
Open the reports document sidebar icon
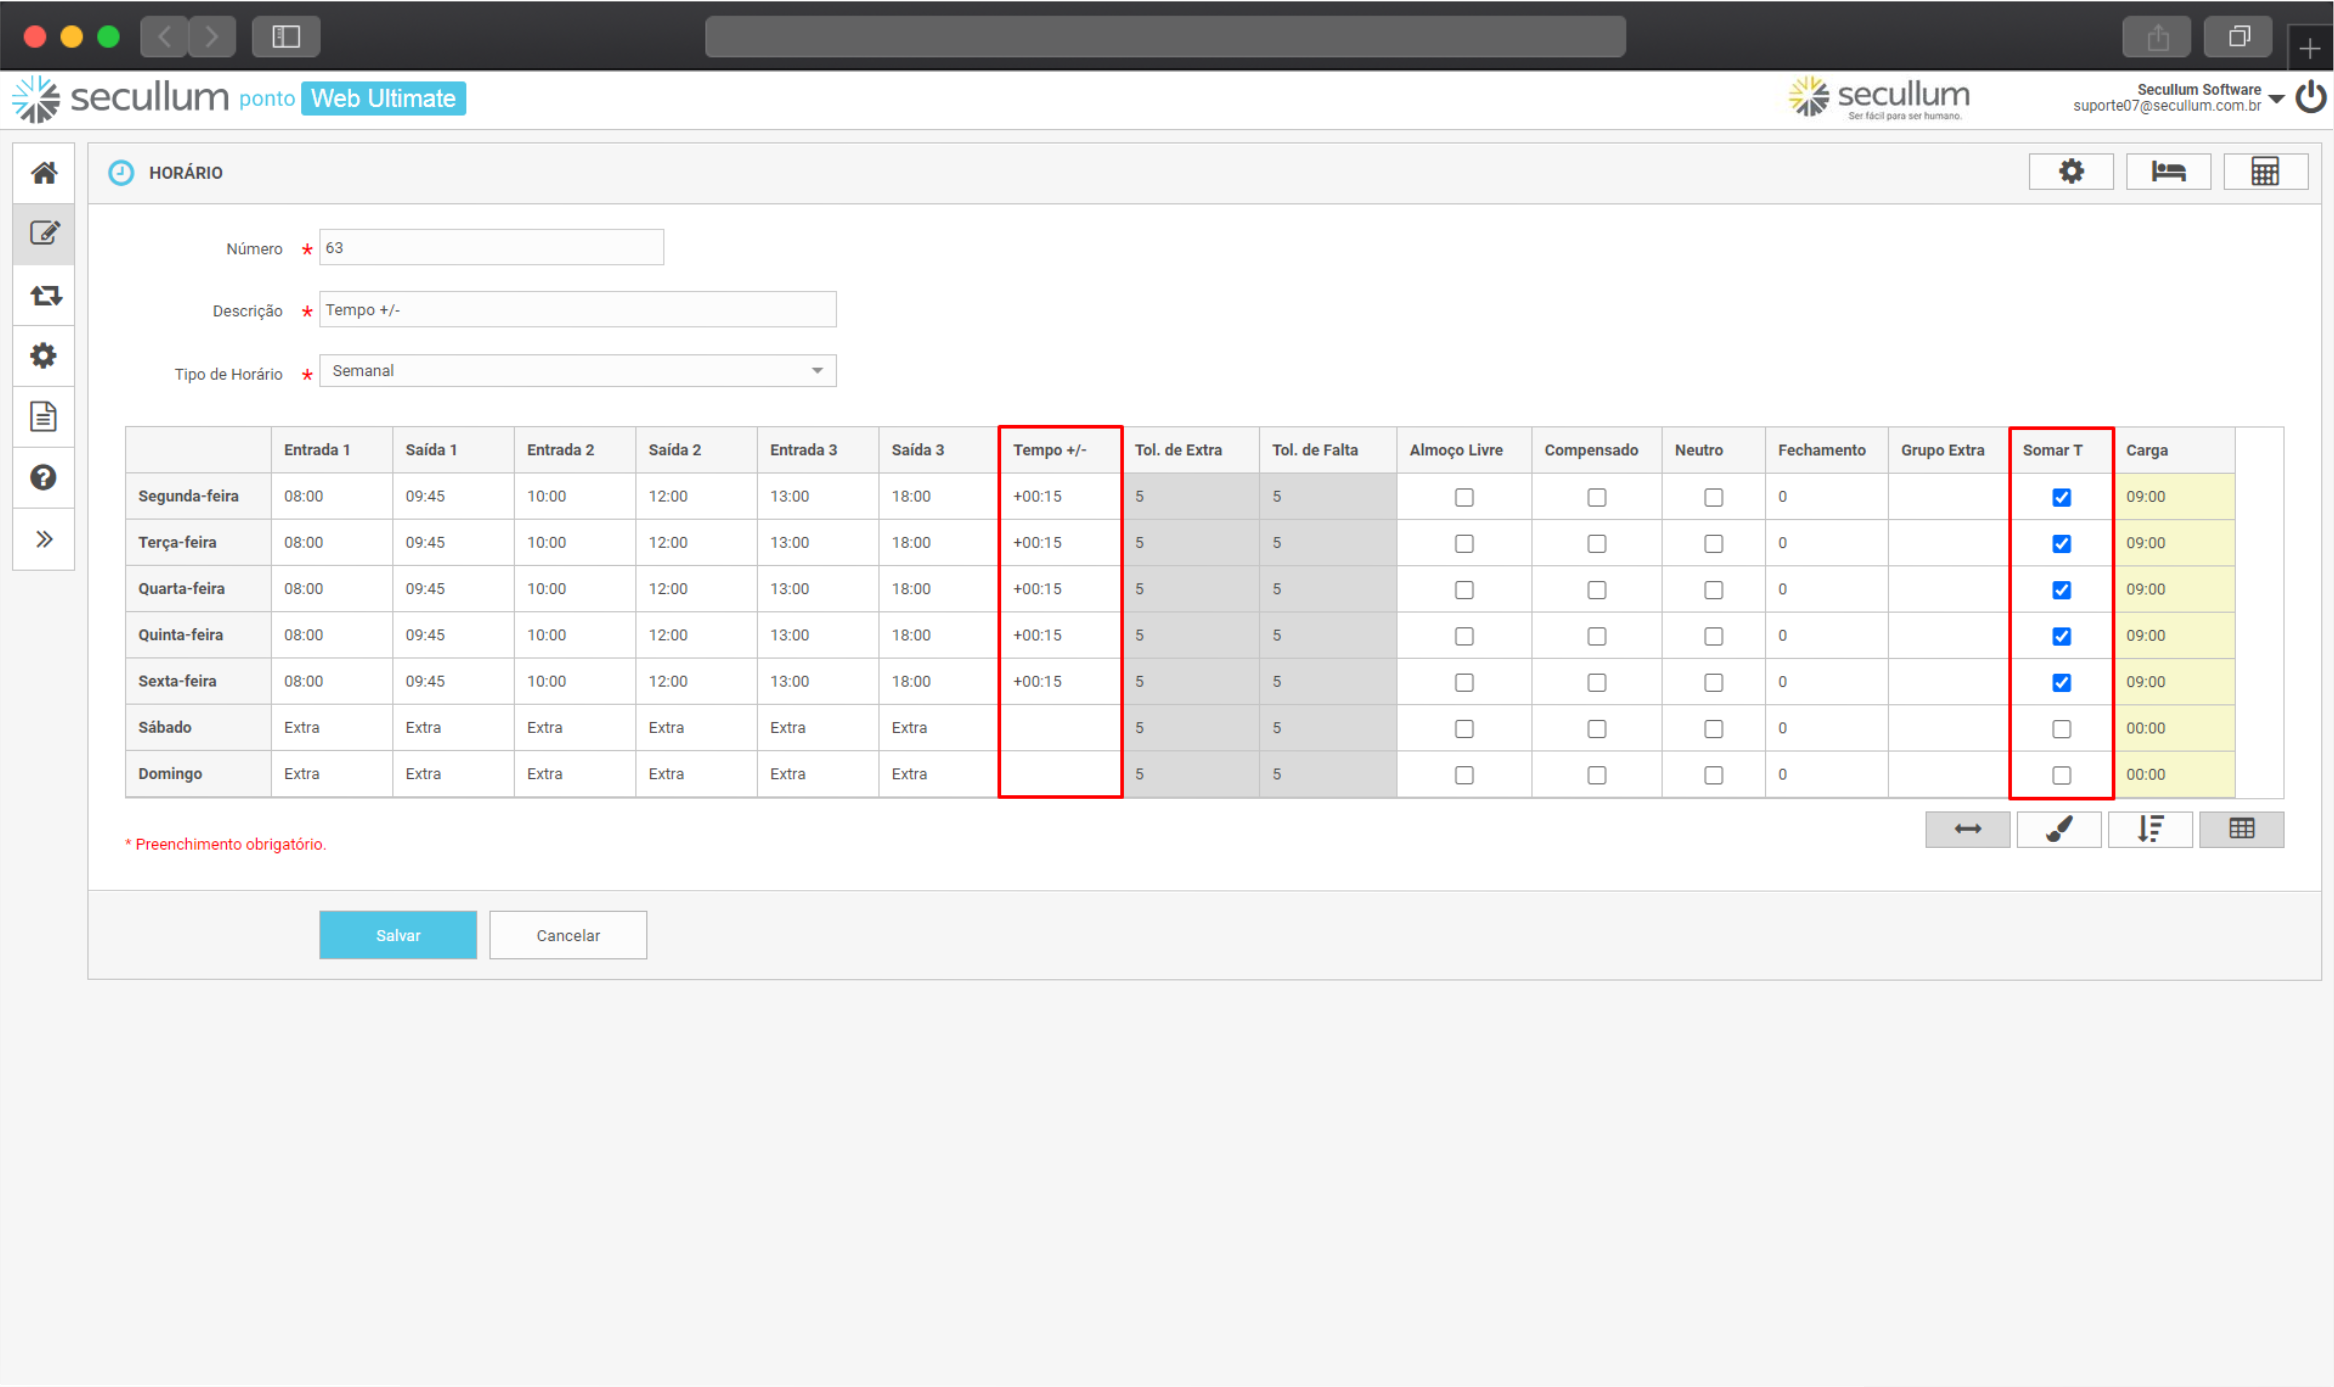coord(43,416)
